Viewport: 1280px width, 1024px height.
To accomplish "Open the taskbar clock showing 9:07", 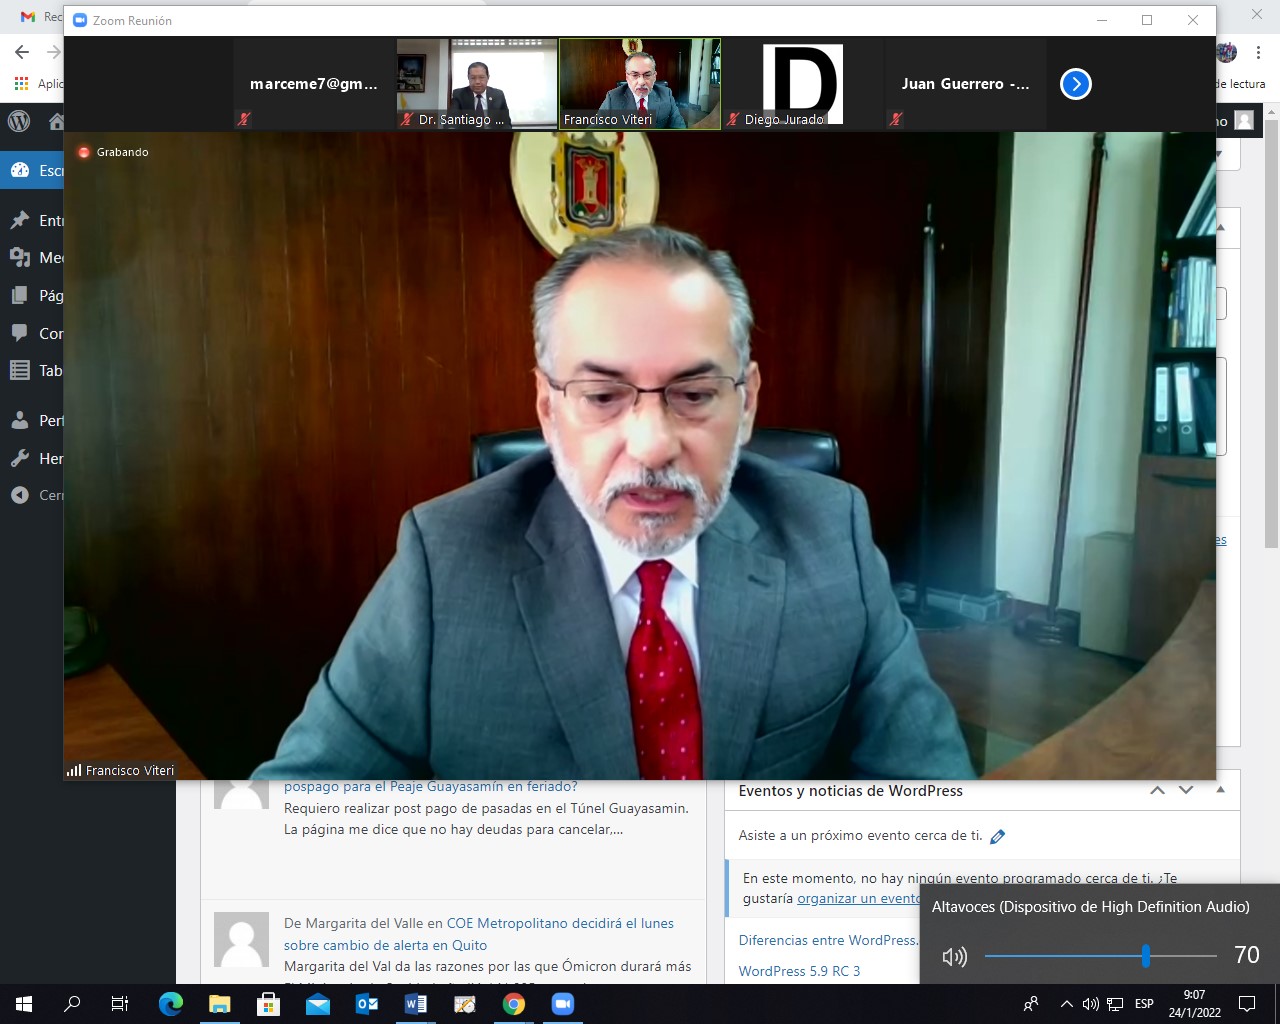I will click(x=1194, y=1004).
